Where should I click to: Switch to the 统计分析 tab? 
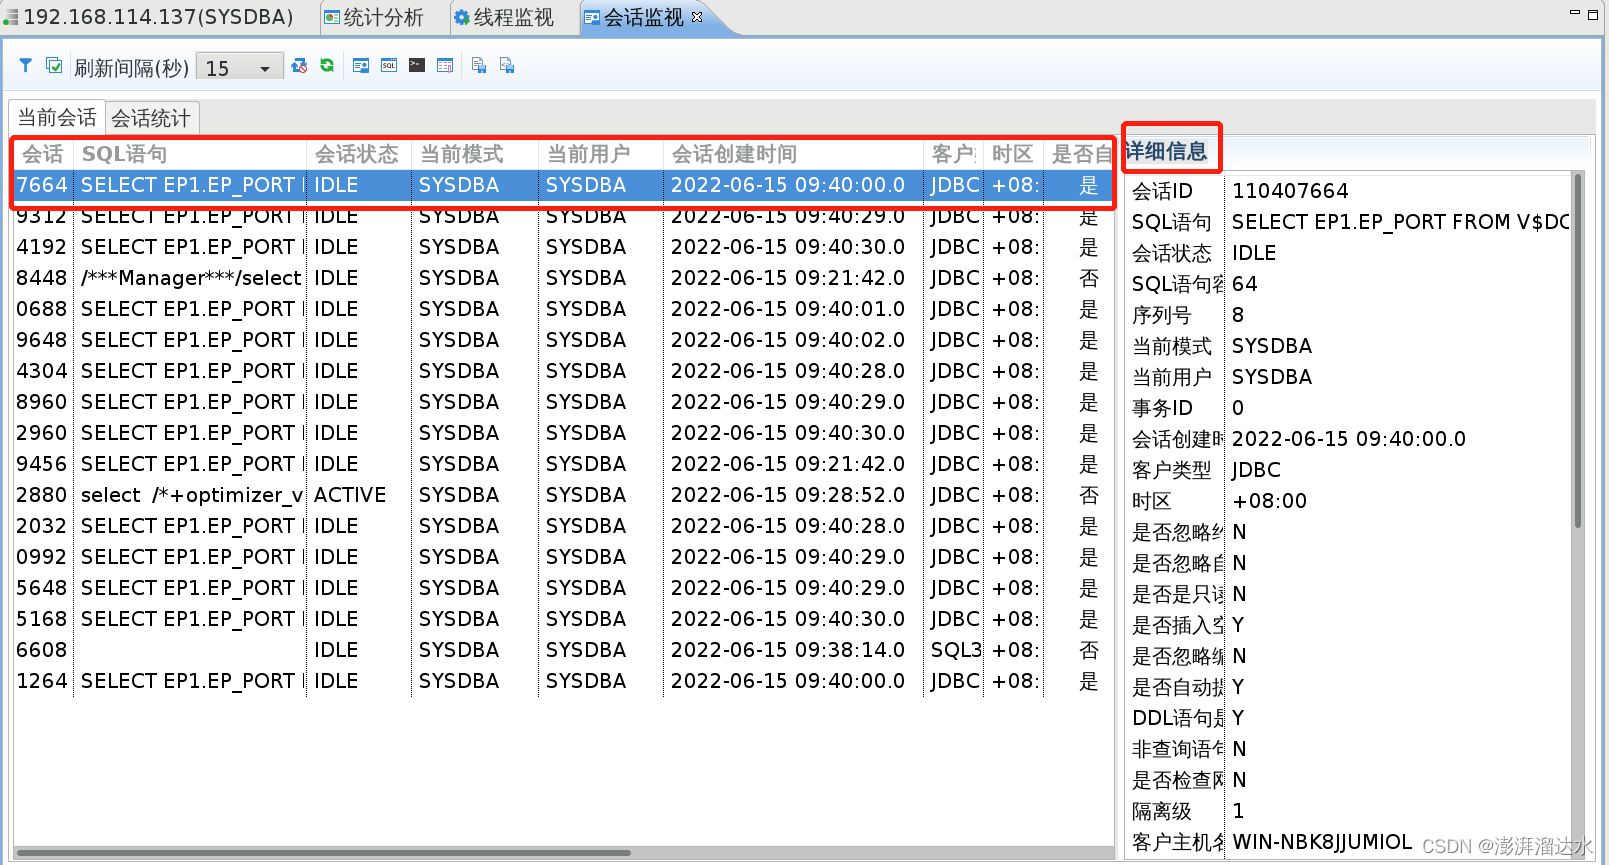374,17
